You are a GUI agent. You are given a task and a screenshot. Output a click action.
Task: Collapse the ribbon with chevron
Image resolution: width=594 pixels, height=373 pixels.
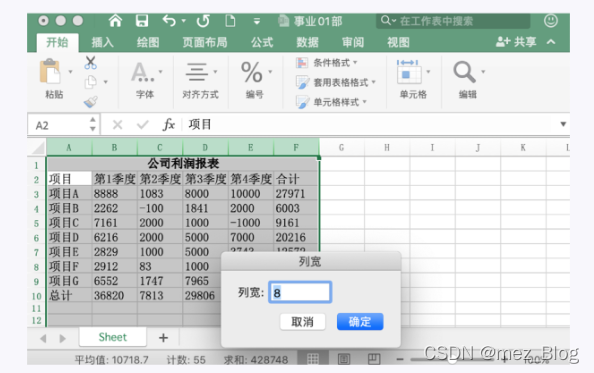coord(551,42)
